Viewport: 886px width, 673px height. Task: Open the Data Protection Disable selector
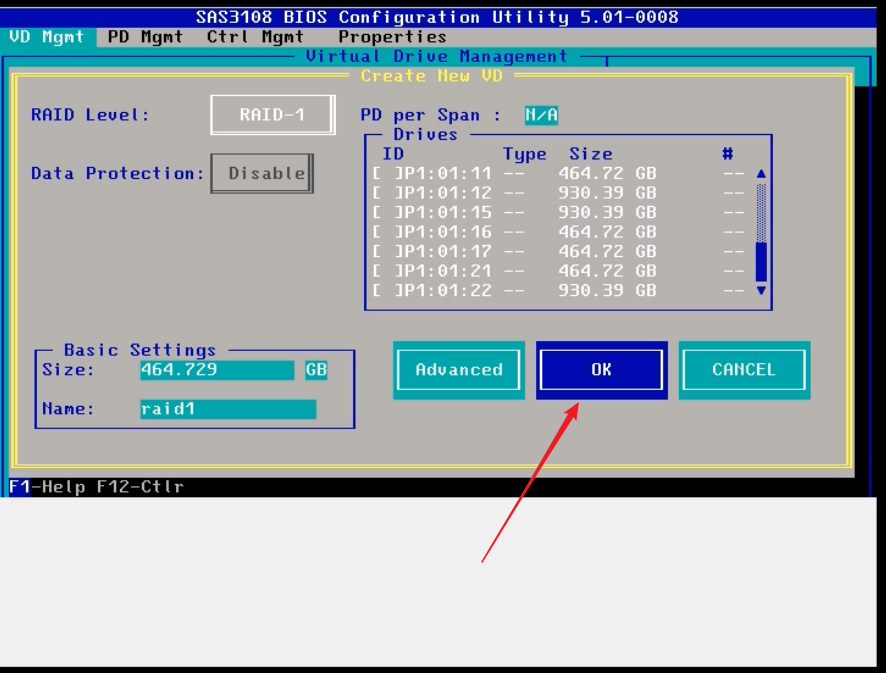coord(262,173)
